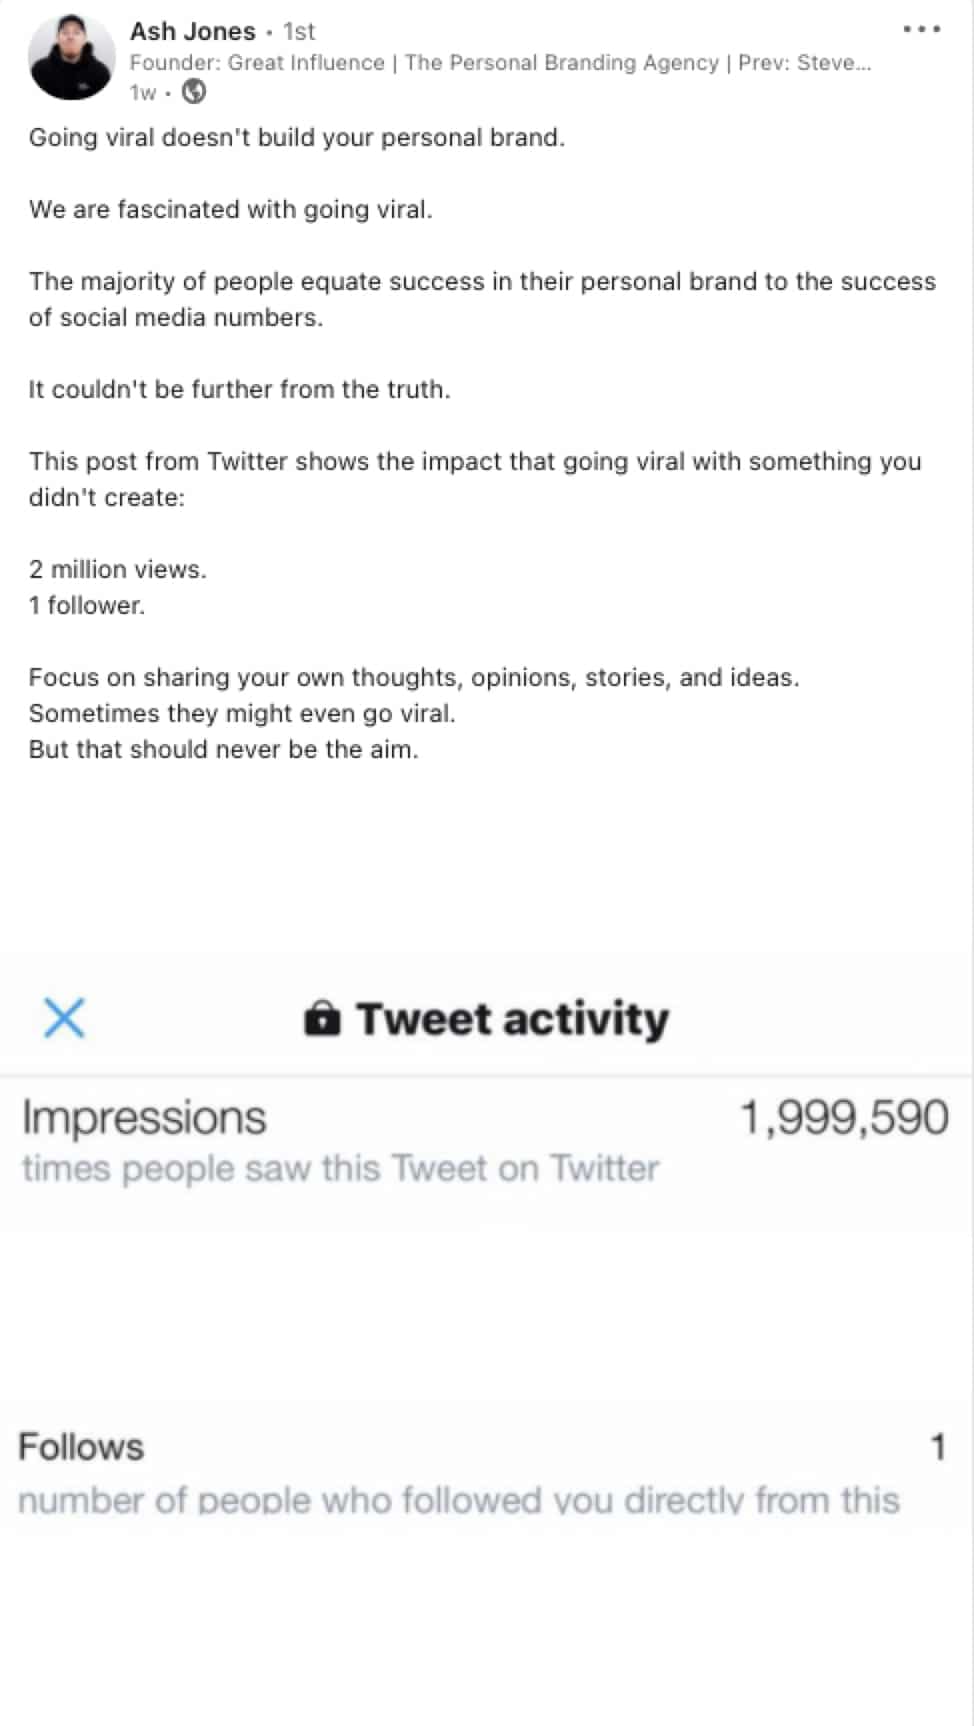The width and height of the screenshot is (974, 1726).
Task: Click the padlock icon beside Tweet activity
Action: point(322,1018)
